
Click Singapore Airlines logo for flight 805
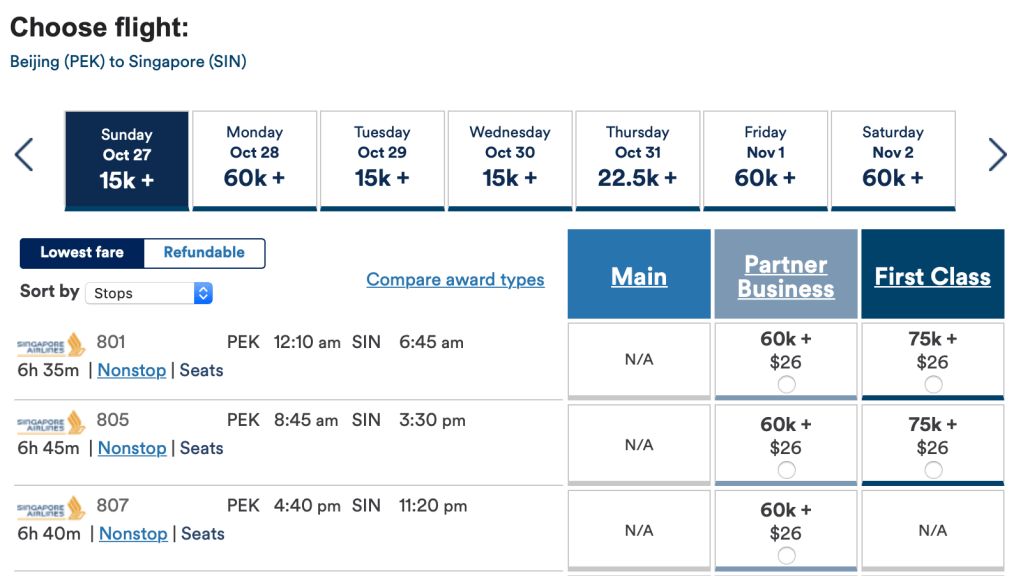[x=51, y=422]
